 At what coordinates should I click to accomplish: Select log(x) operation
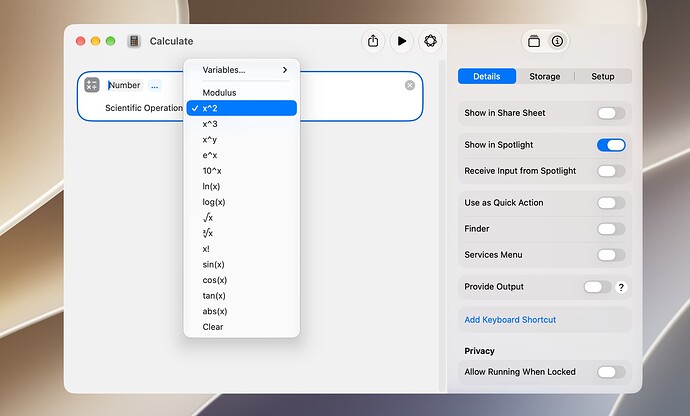click(242, 202)
